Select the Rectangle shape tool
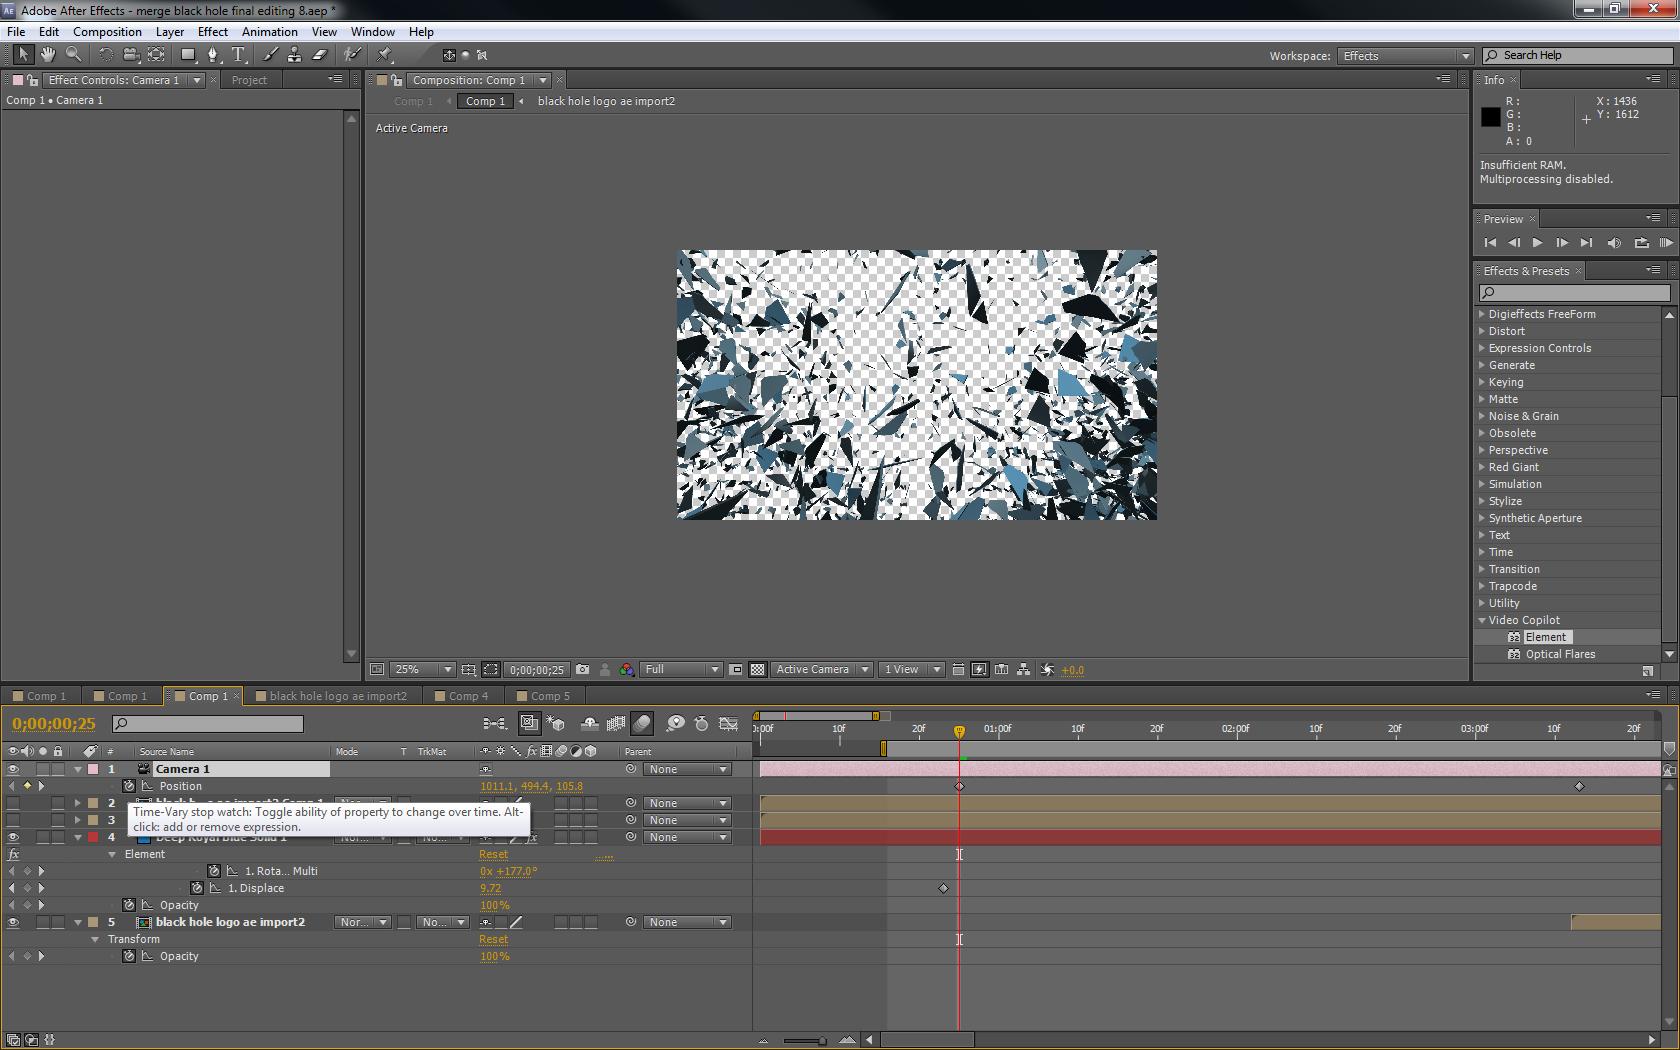 click(x=188, y=55)
